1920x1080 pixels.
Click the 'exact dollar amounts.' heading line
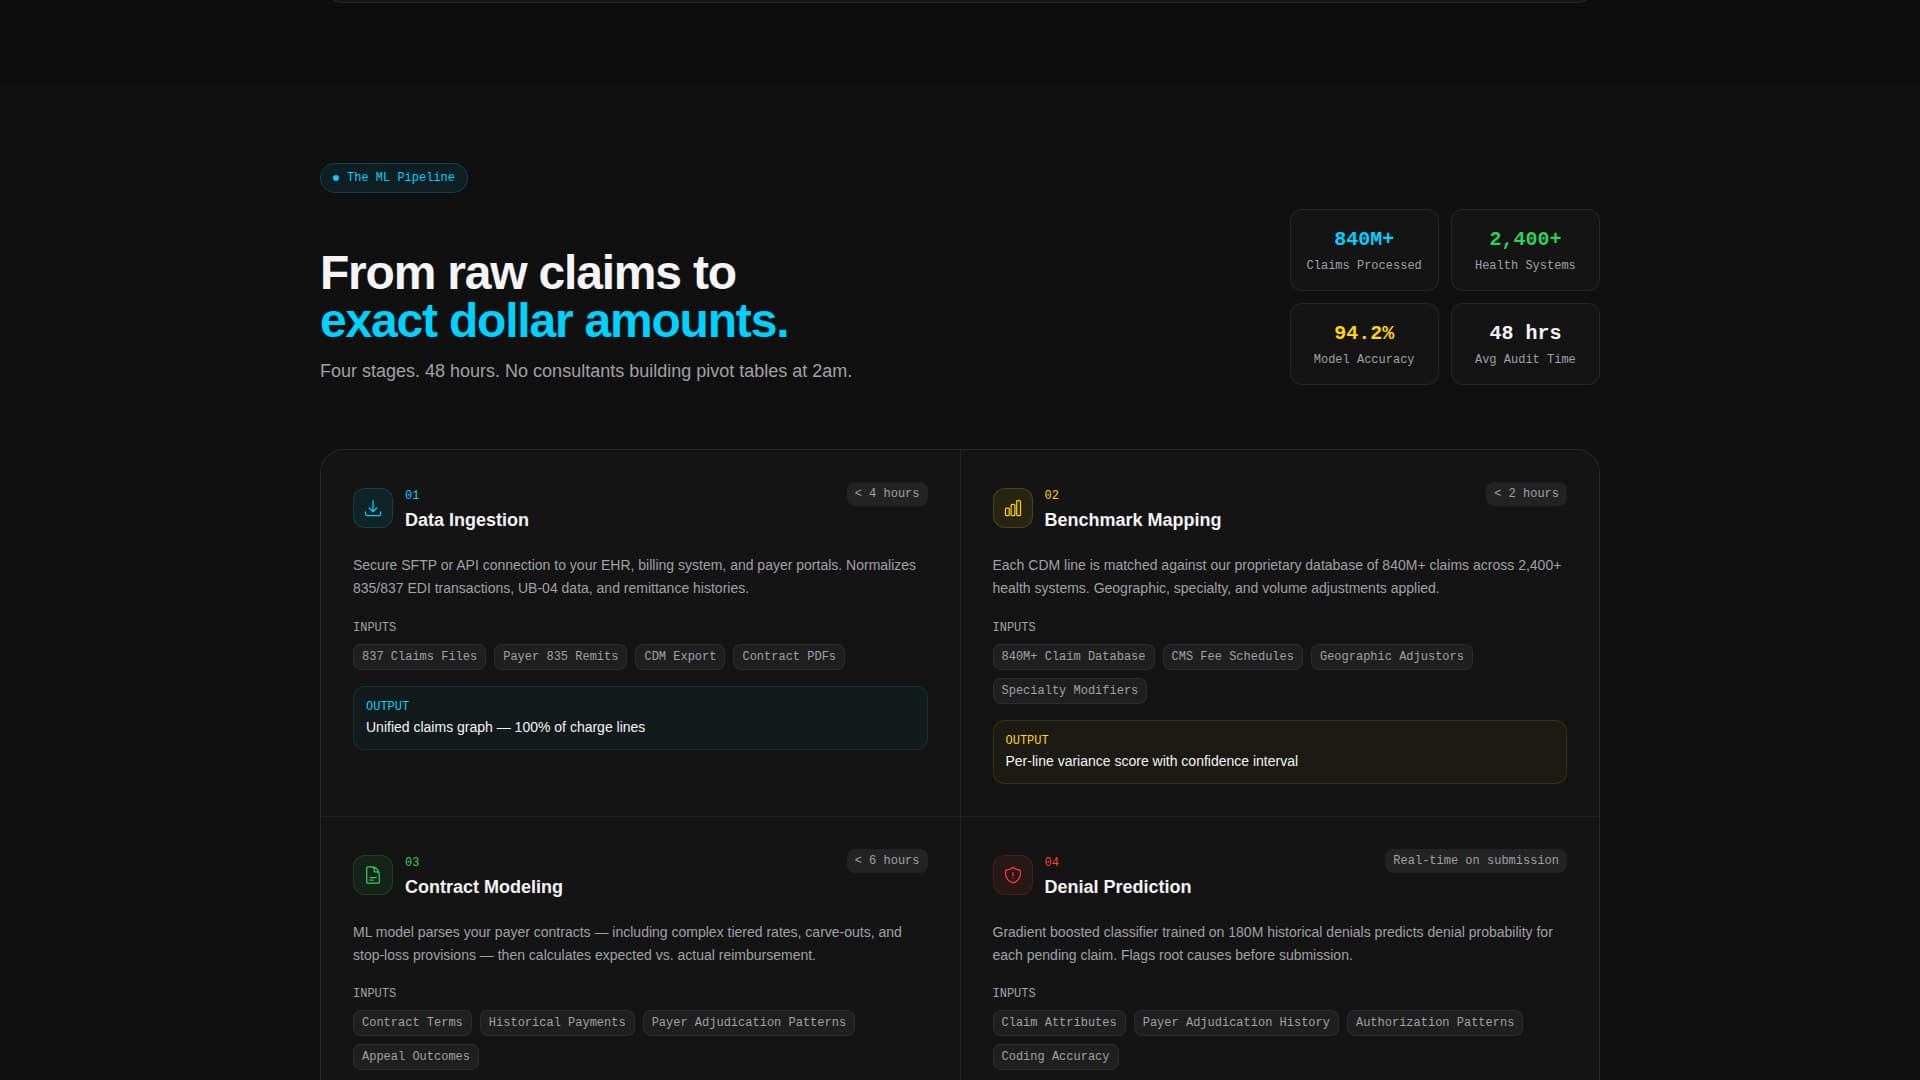(x=554, y=321)
